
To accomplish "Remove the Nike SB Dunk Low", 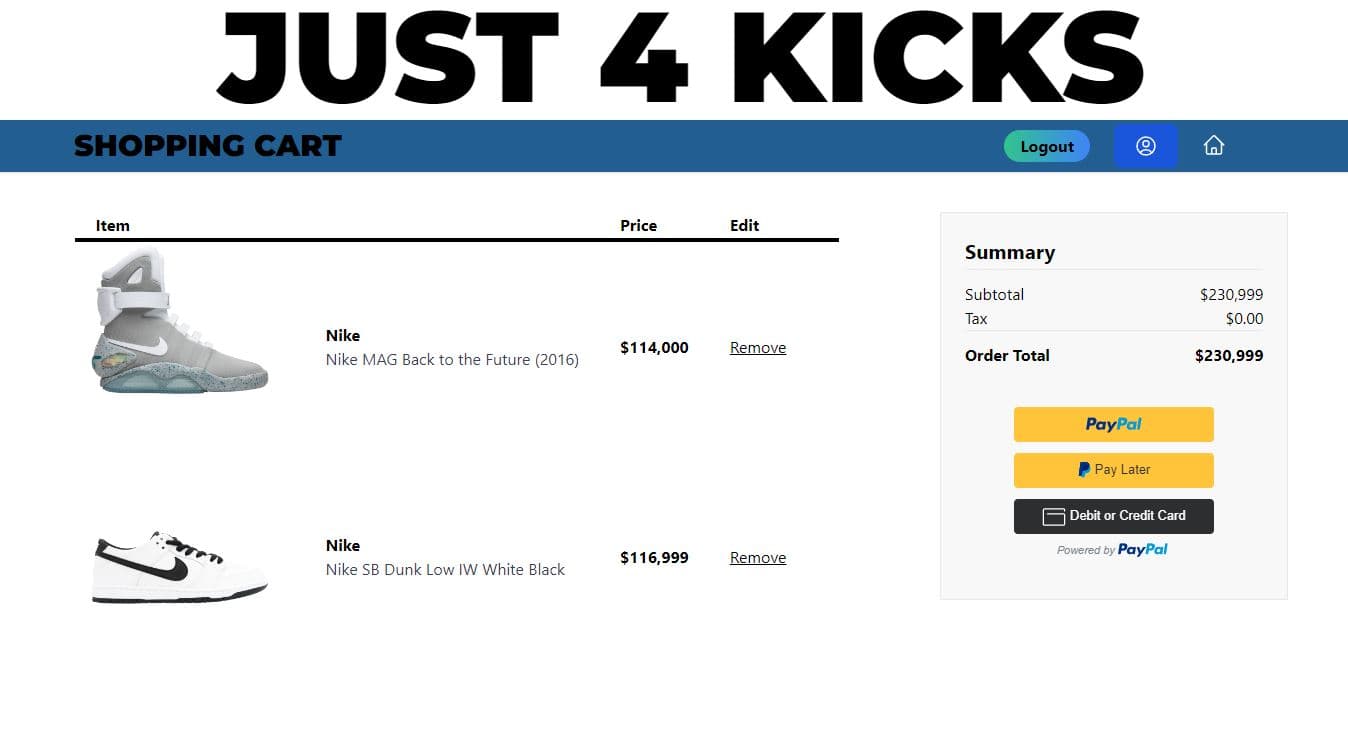I will pyautogui.click(x=758, y=558).
